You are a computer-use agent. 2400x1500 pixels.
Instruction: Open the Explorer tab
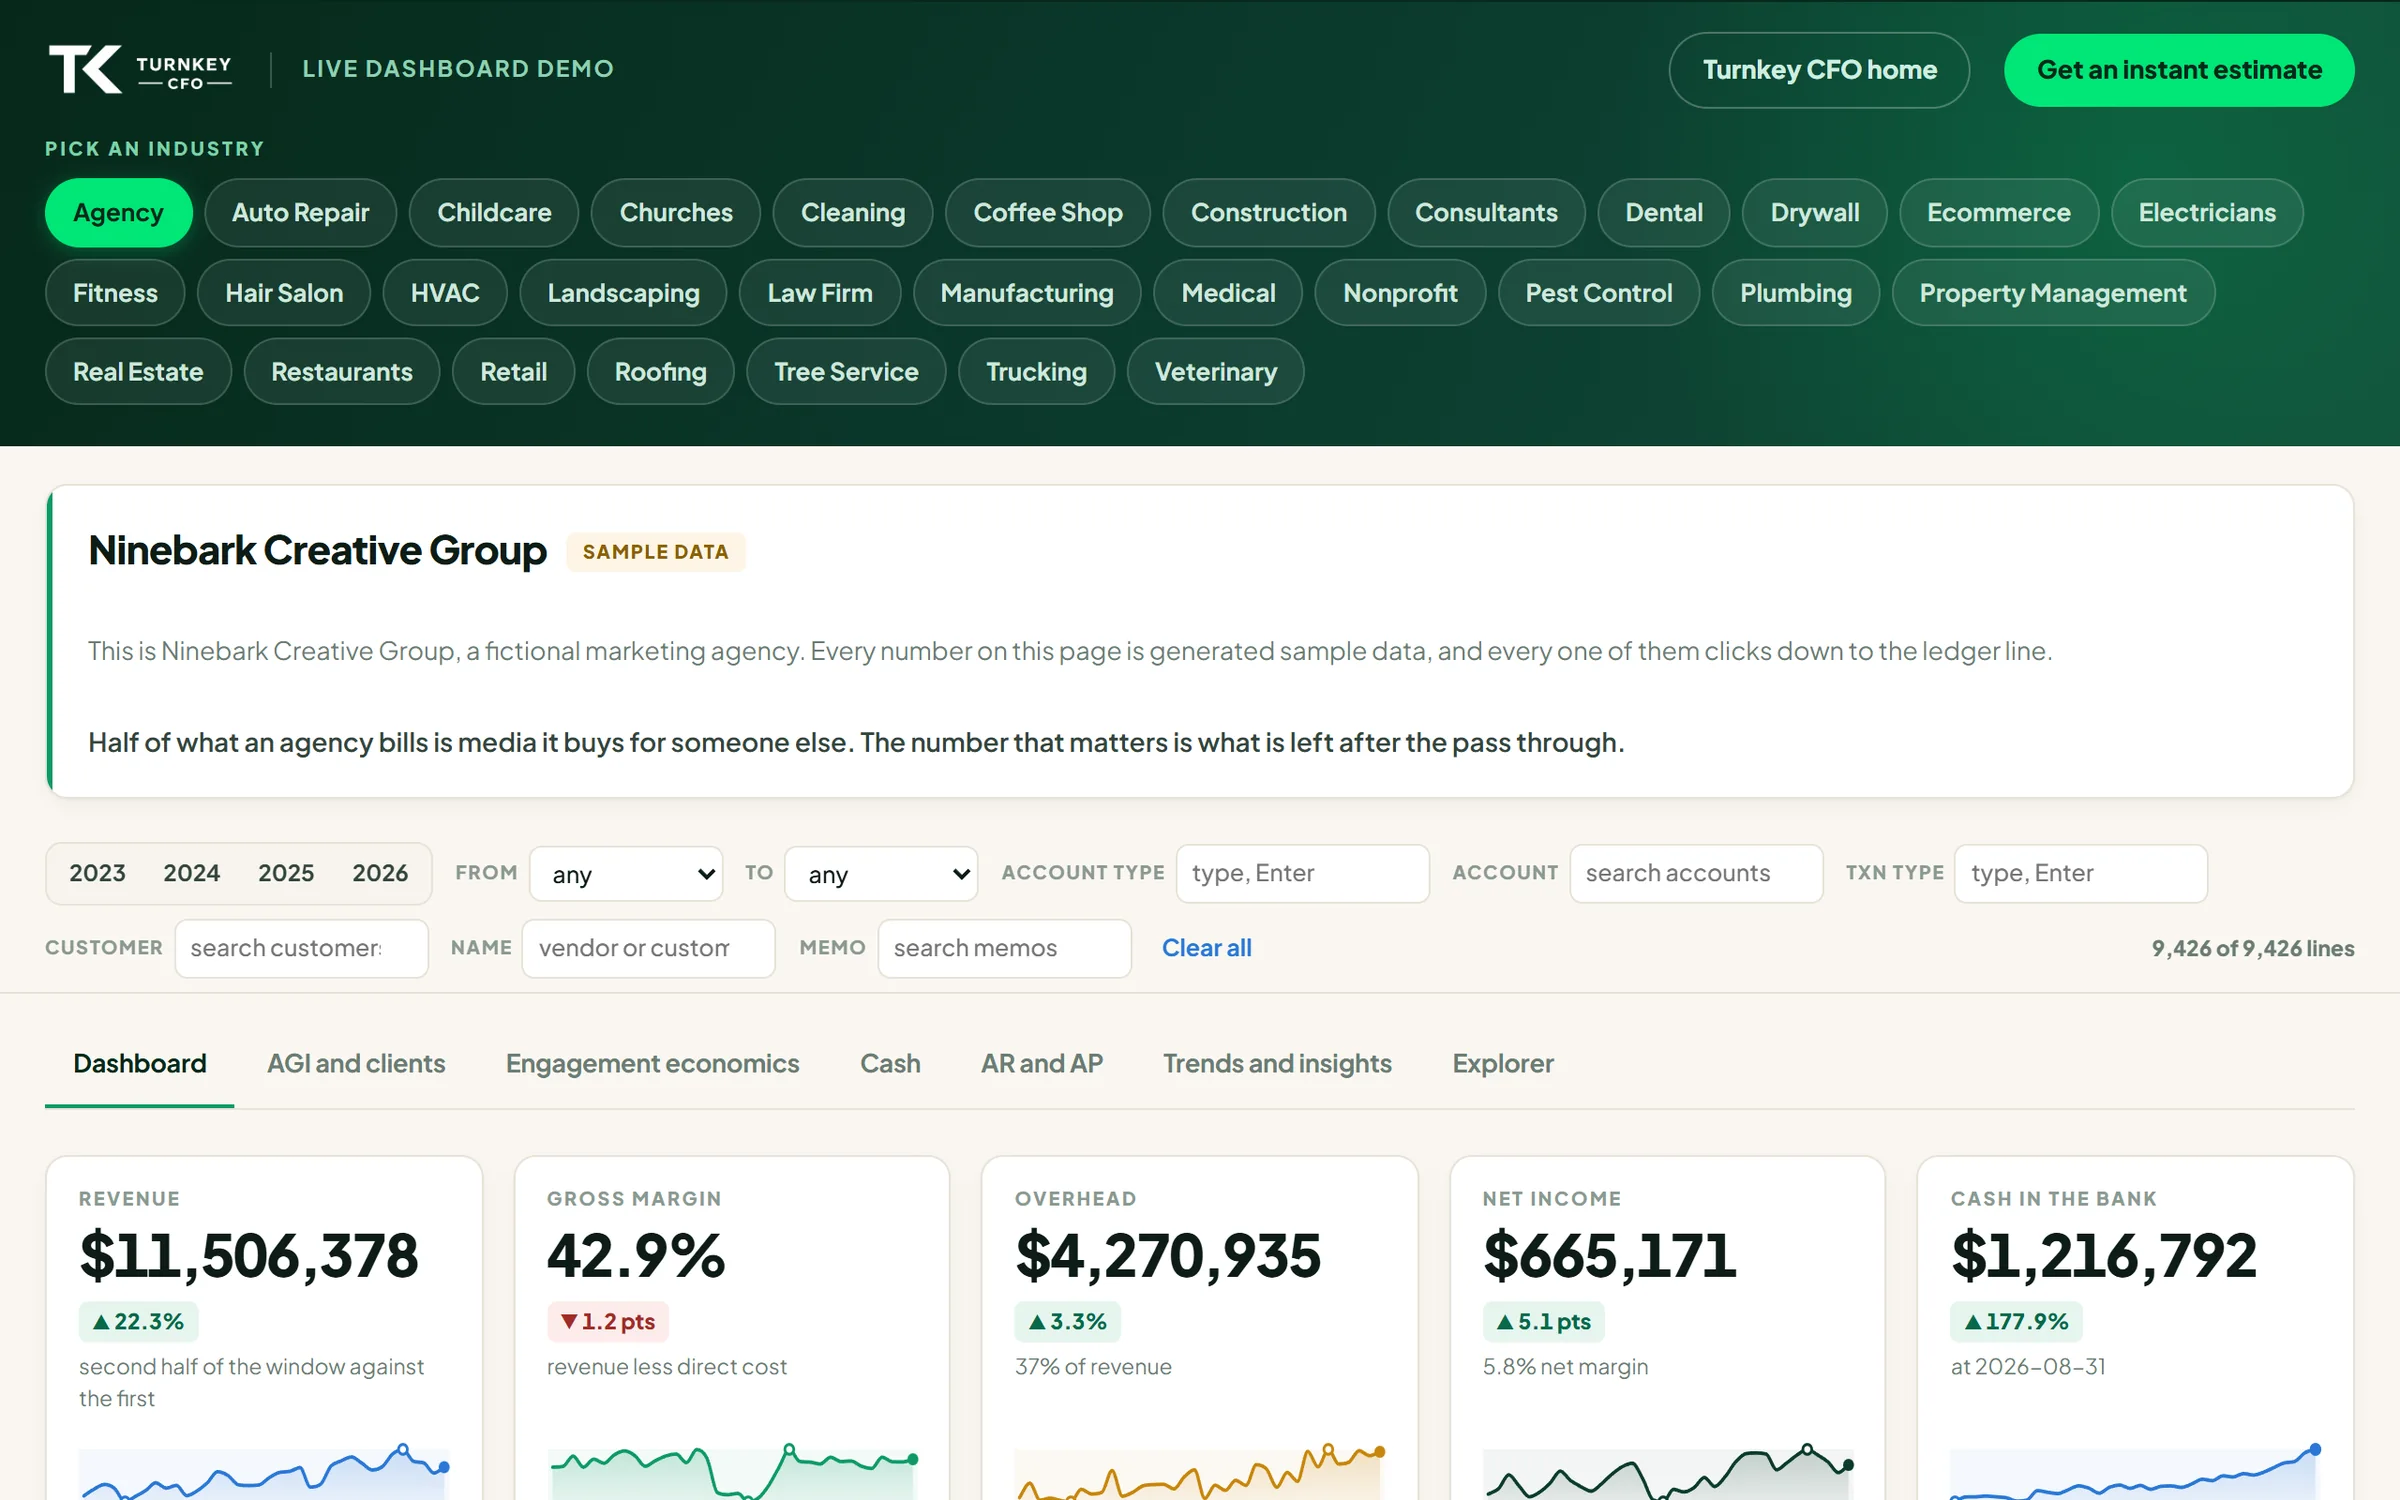point(1503,1064)
